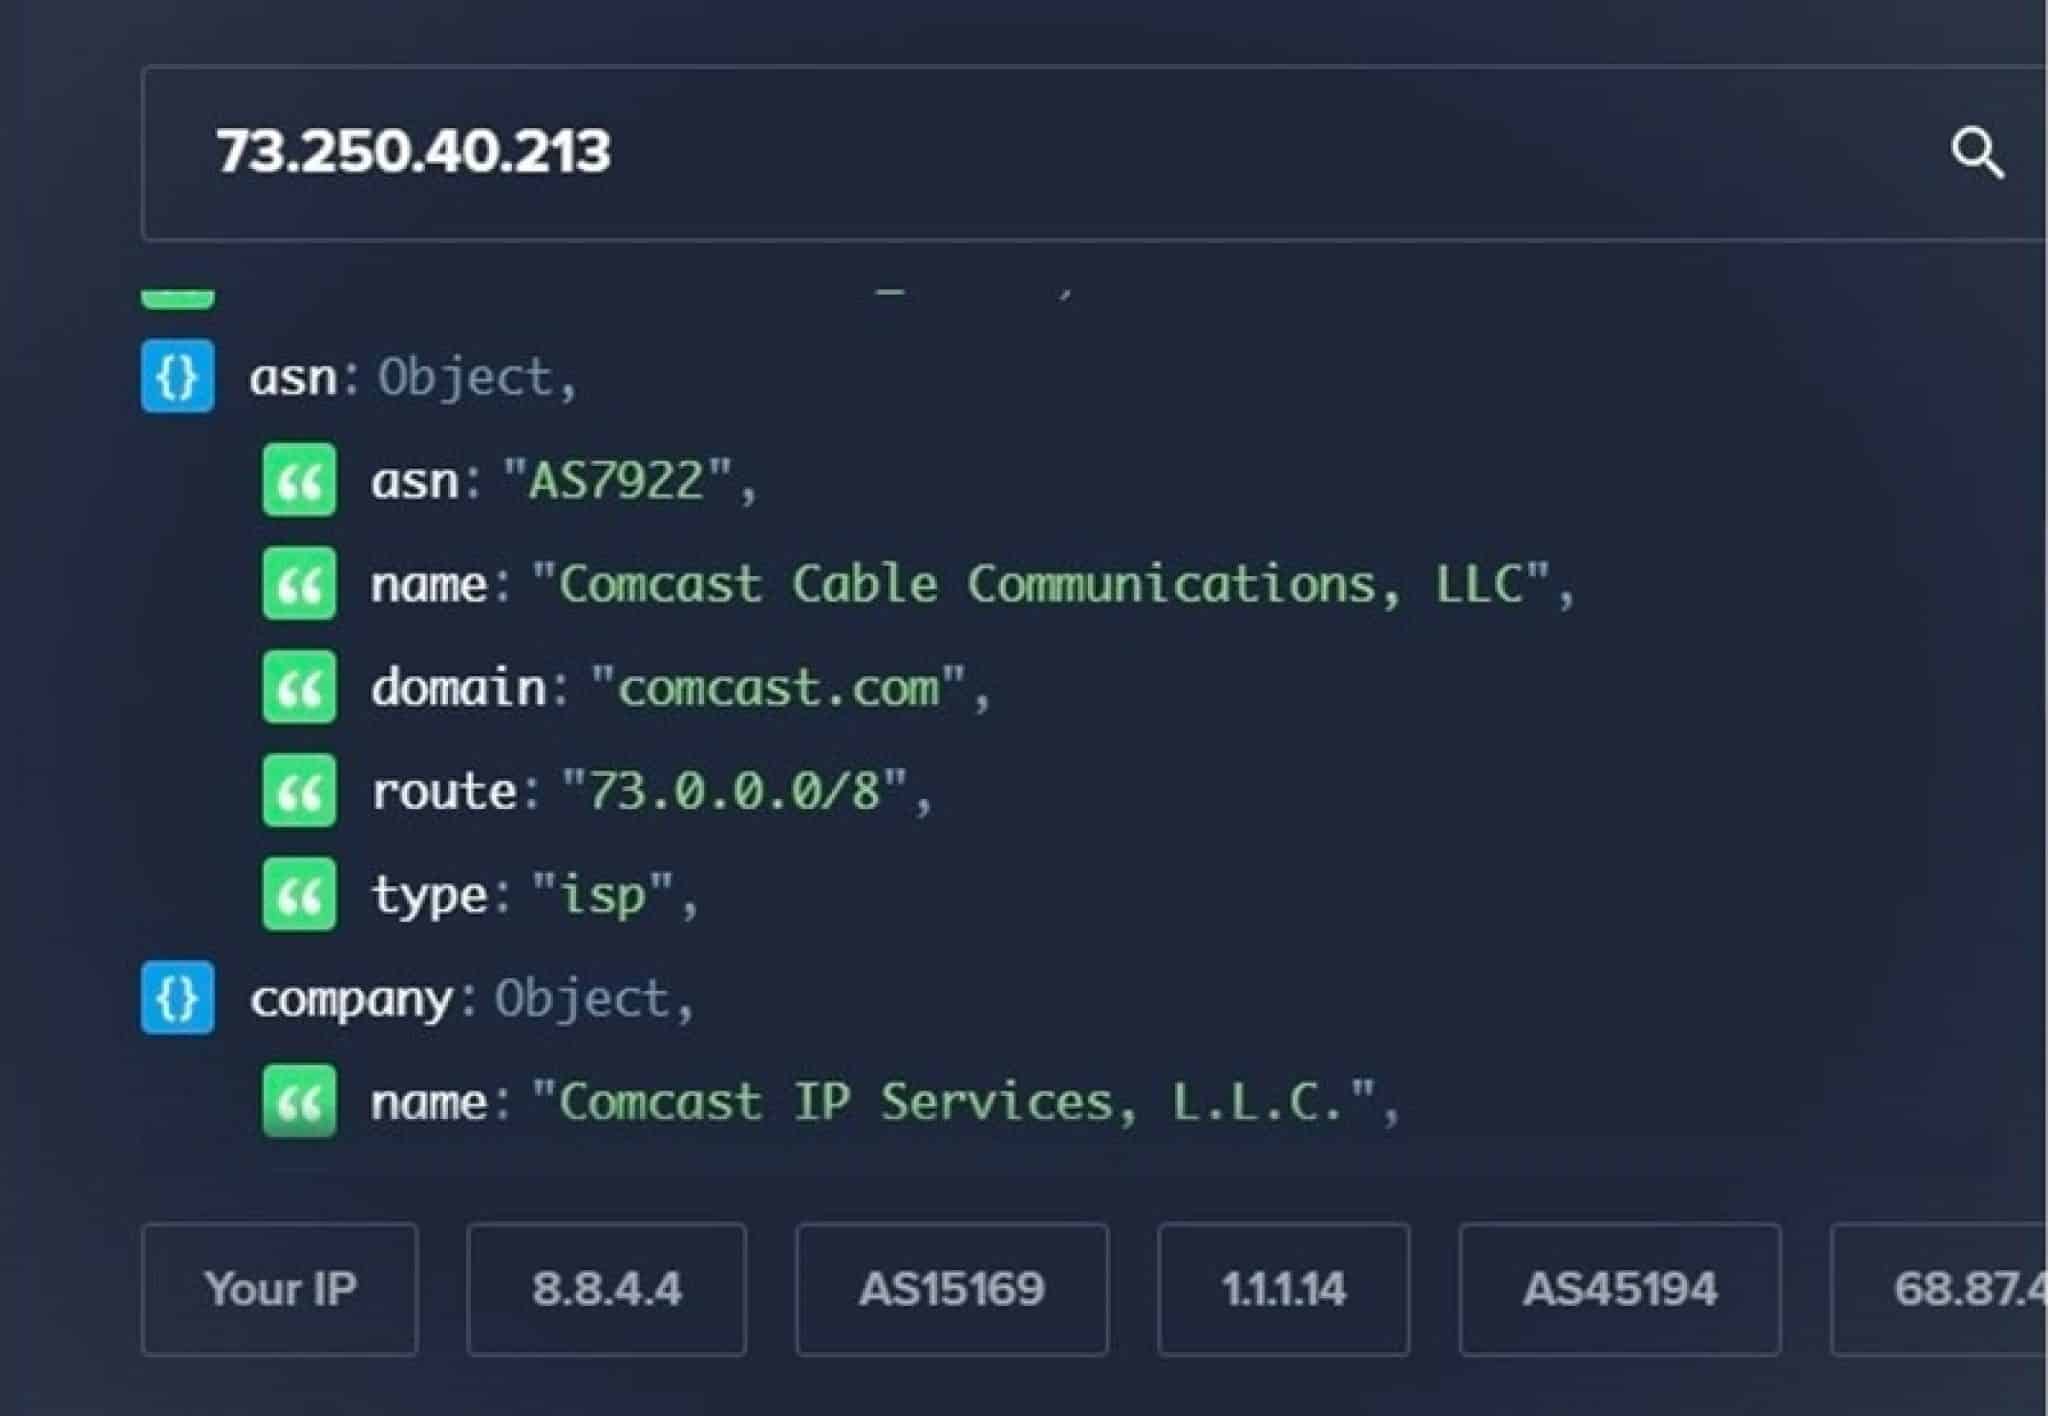Click the blue object icon beside company
Image resolution: width=2048 pixels, height=1416 pixels.
(177, 999)
